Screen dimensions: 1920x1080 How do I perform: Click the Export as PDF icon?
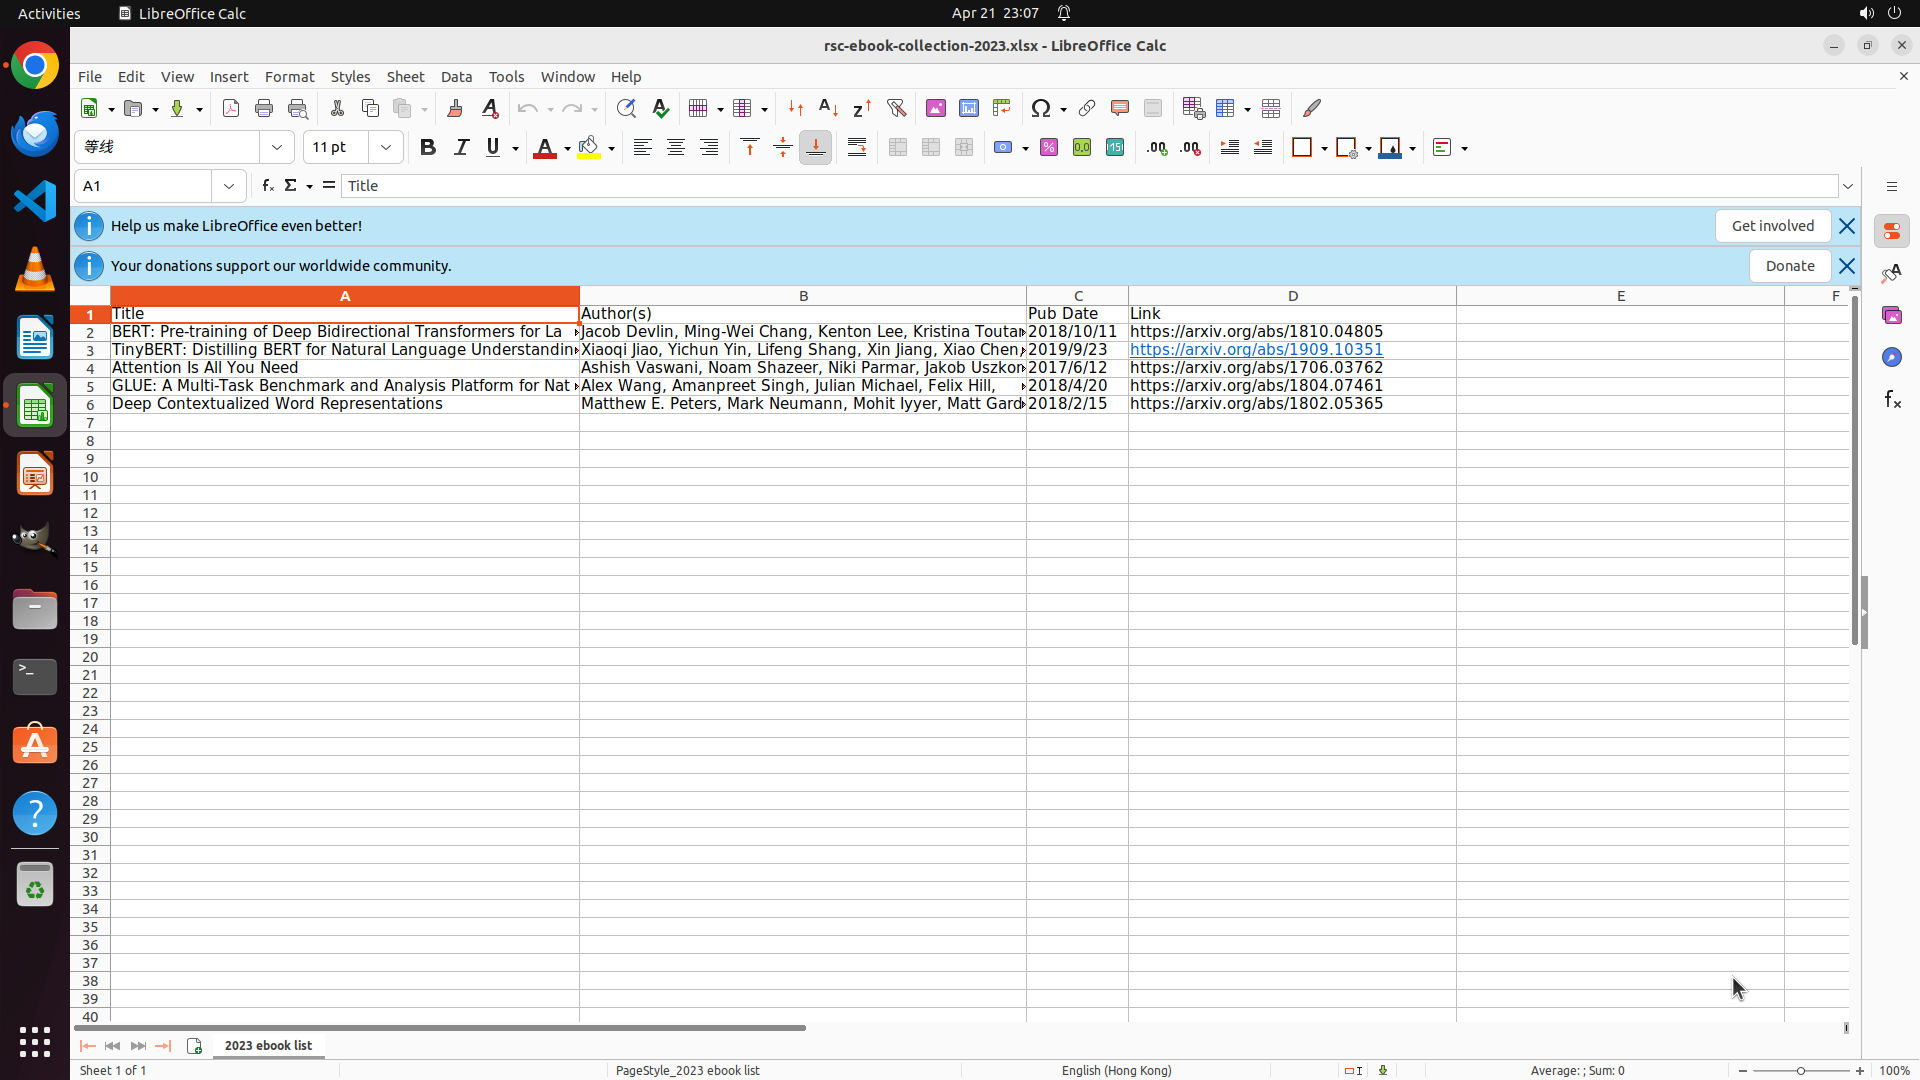[231, 108]
